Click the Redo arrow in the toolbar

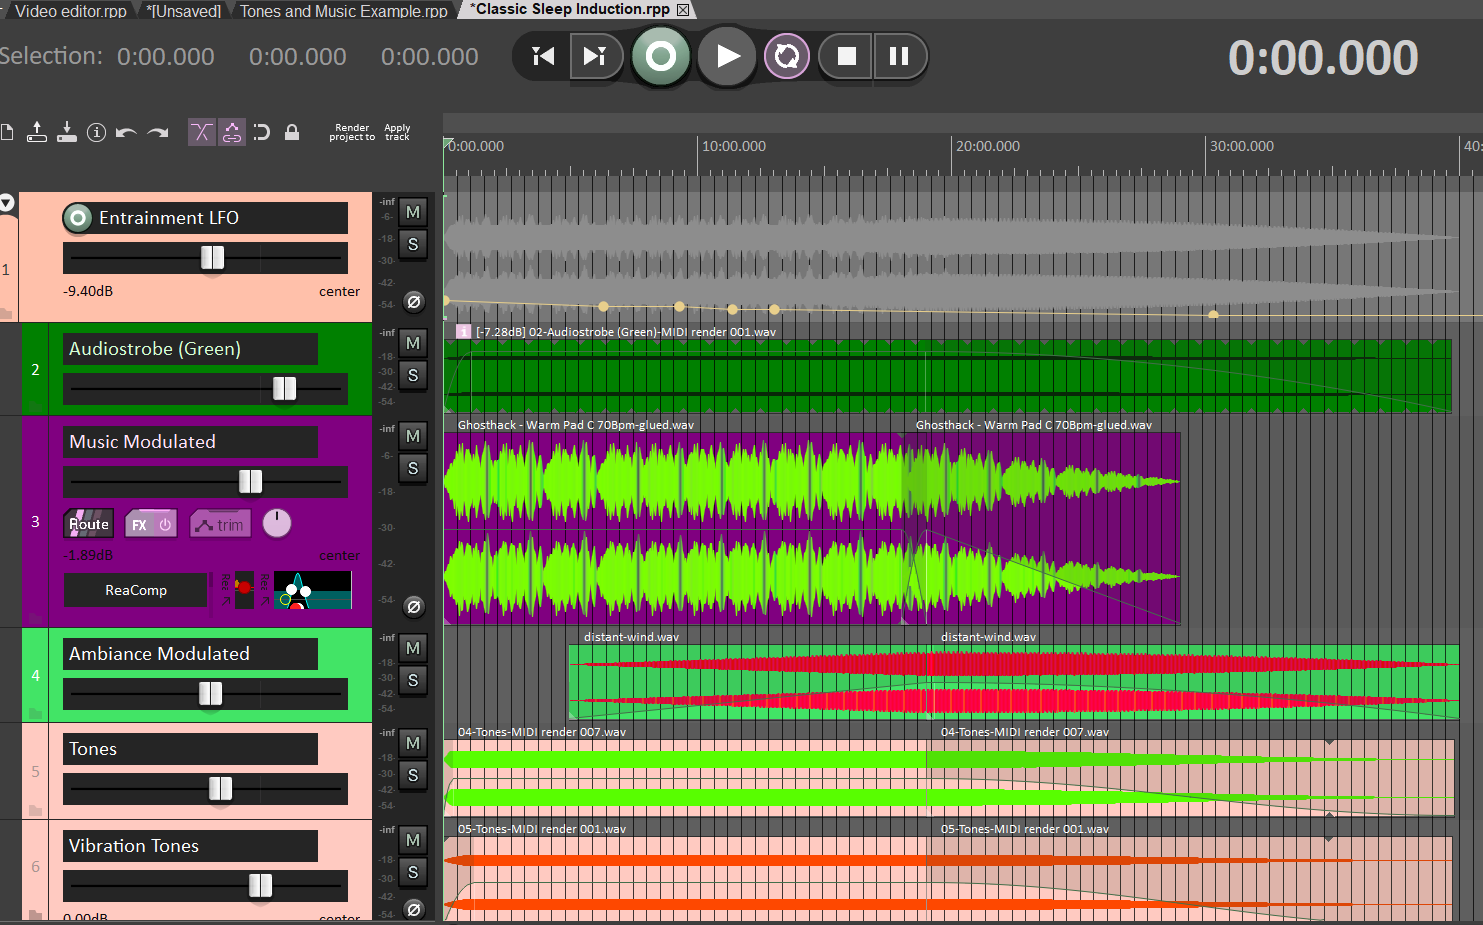coord(158,132)
